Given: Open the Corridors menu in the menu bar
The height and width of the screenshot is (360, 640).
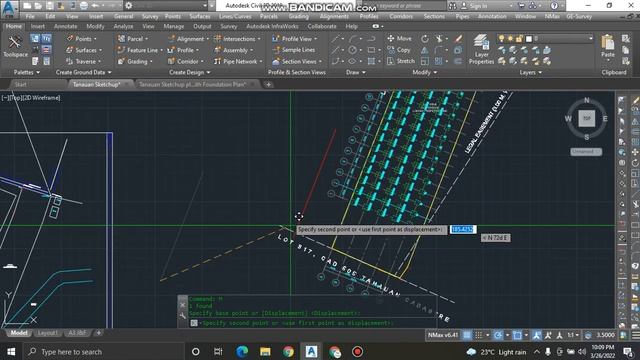Looking at the screenshot, I should click(401, 16).
